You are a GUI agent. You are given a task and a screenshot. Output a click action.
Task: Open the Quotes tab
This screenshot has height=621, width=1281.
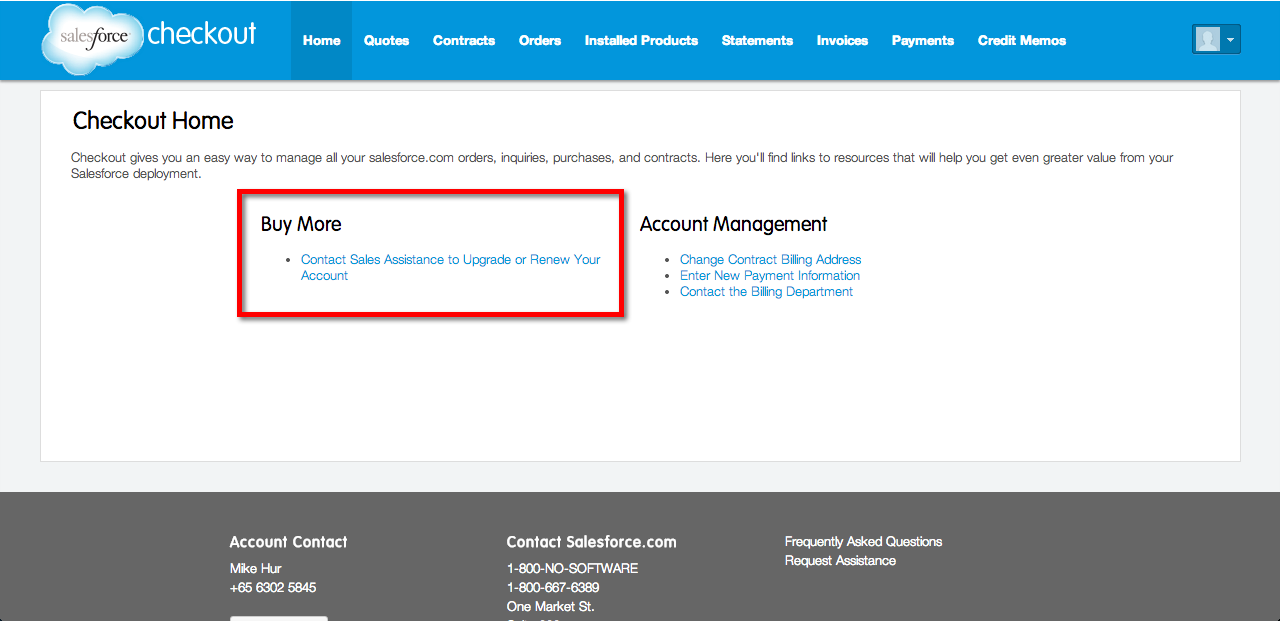tap(386, 41)
